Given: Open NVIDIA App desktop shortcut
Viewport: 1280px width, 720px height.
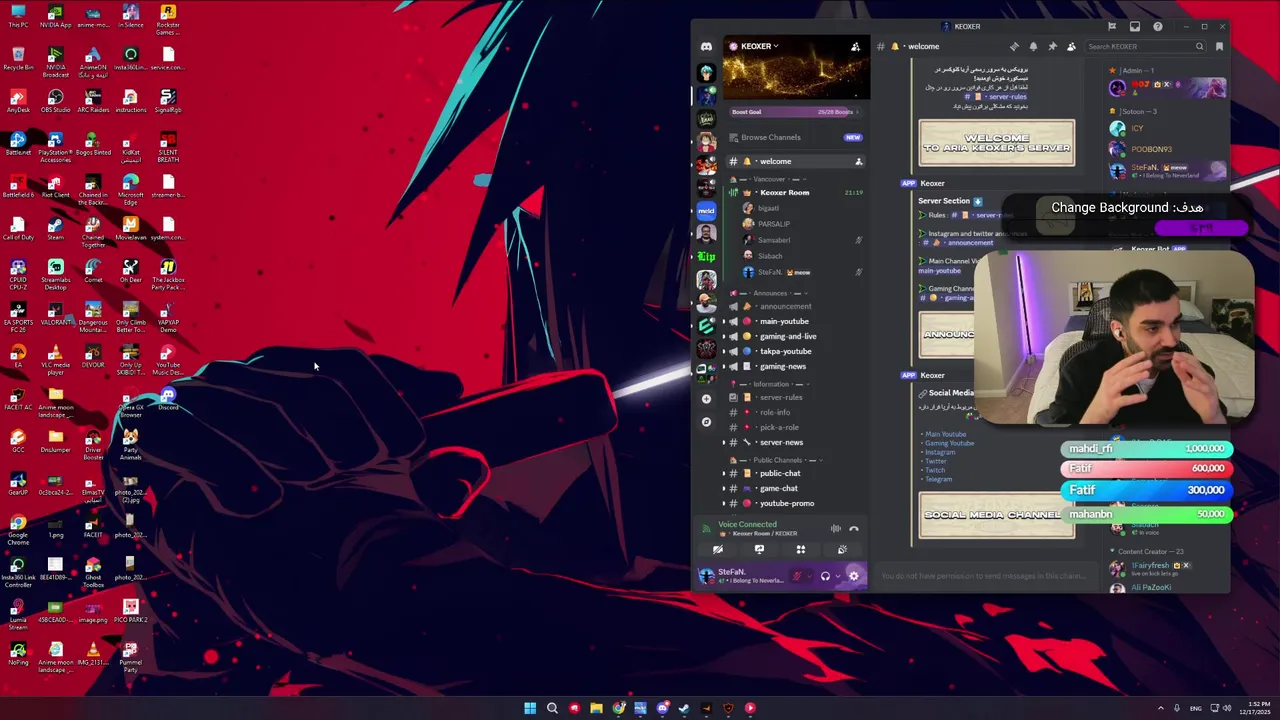Looking at the screenshot, I should tap(56, 15).
